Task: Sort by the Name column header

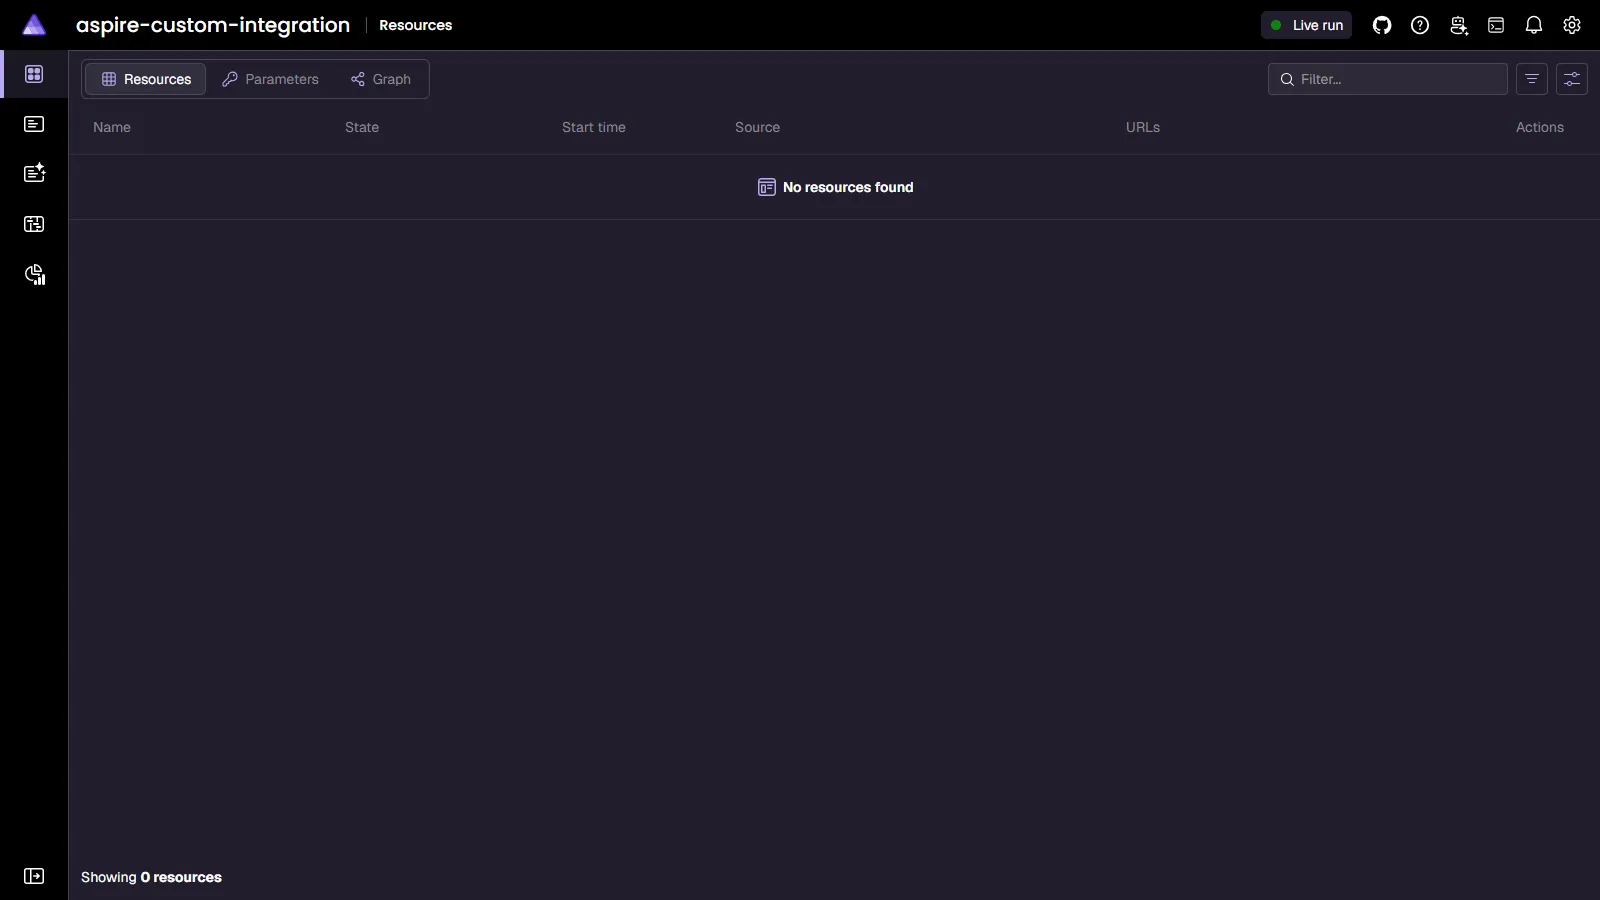Action: point(112,127)
